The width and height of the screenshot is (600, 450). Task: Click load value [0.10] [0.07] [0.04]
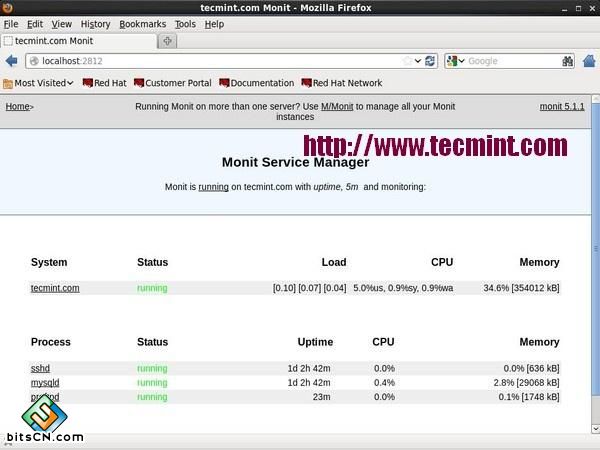309,288
